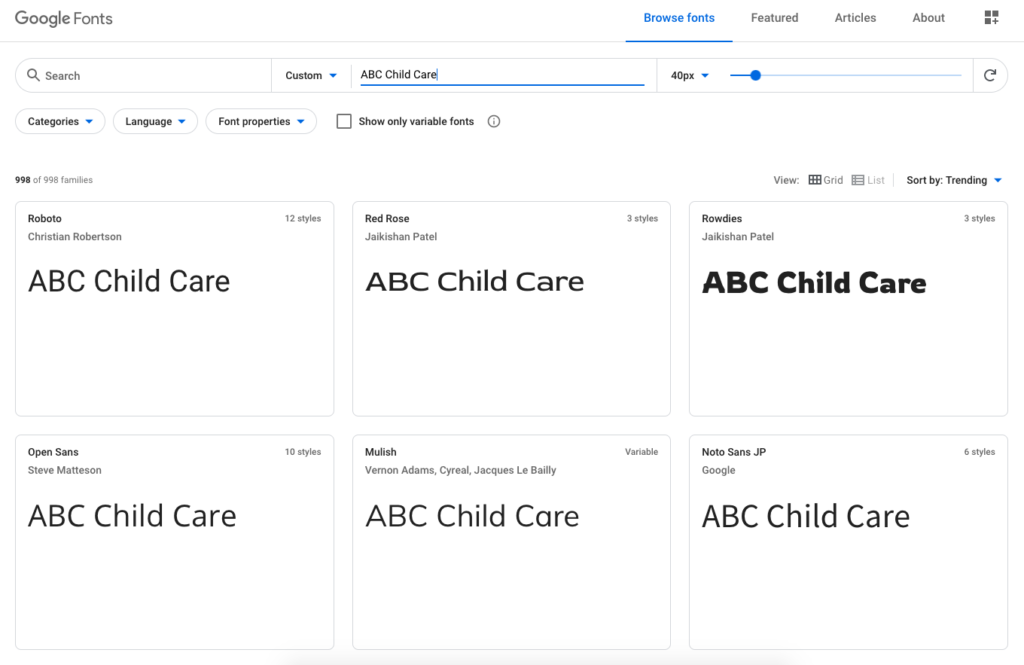This screenshot has height=665, width=1024.
Task: Open the Custom preview text dropdown
Action: click(x=311, y=75)
